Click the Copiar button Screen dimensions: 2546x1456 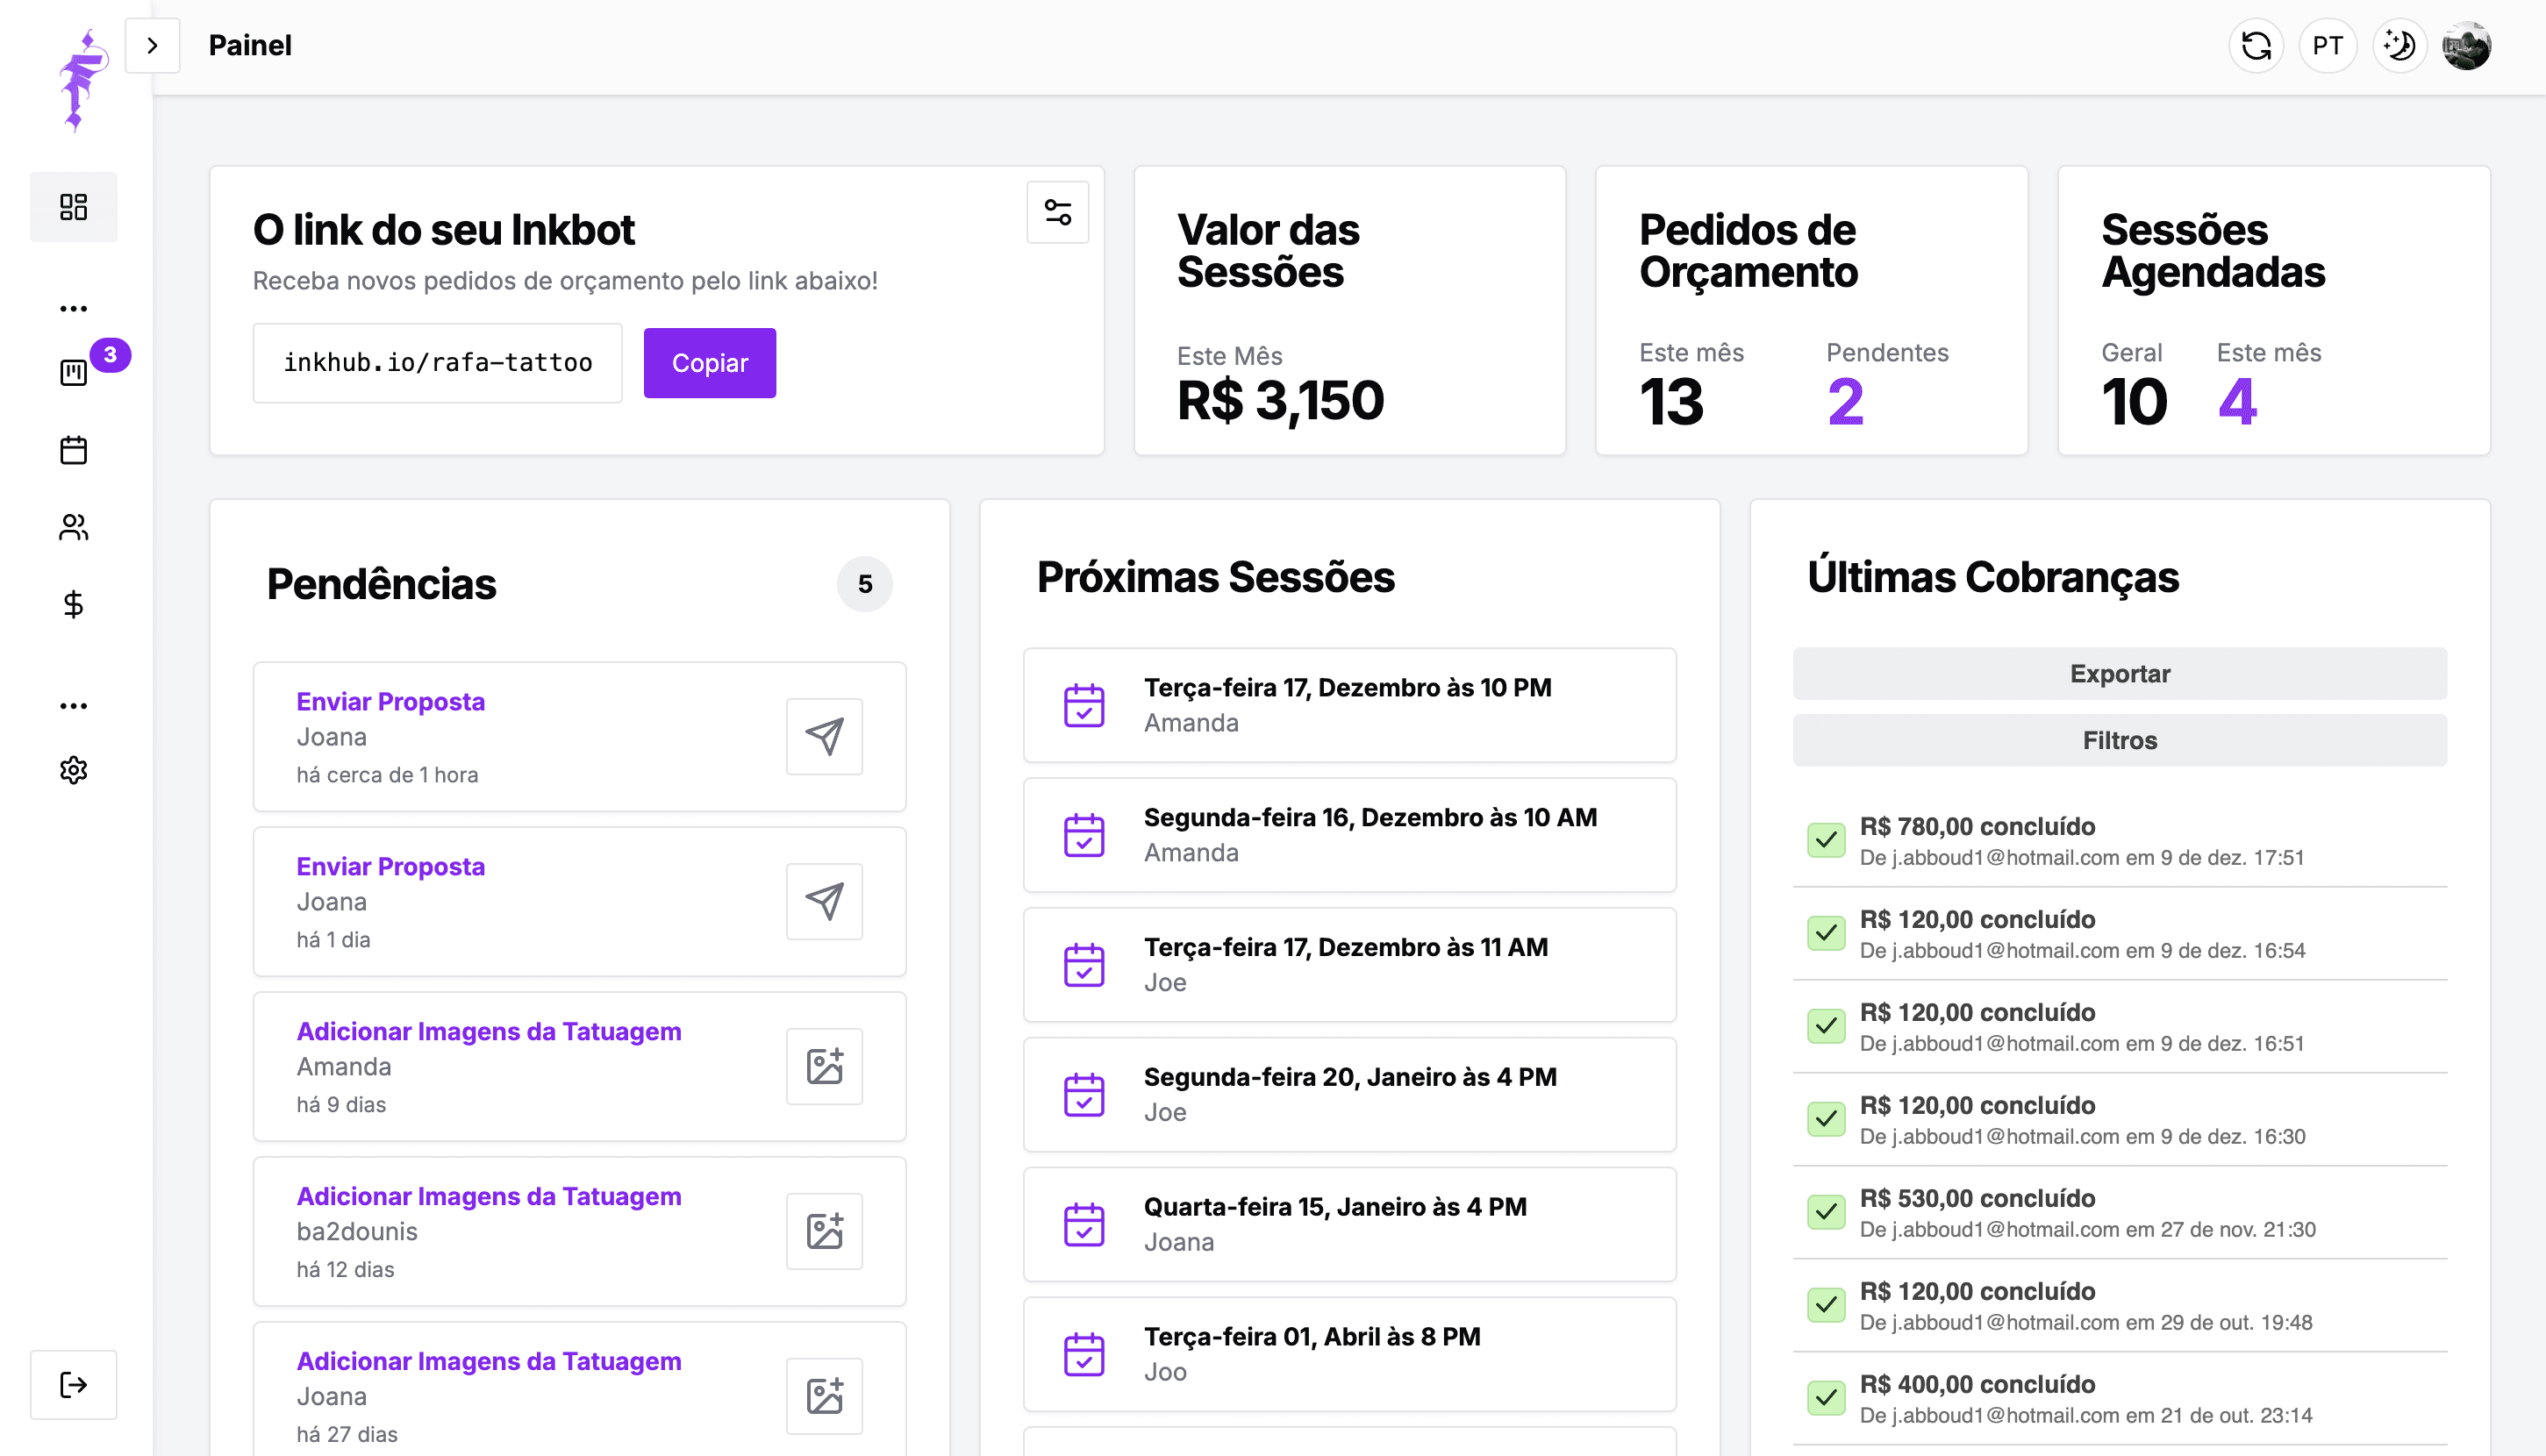(x=709, y=363)
